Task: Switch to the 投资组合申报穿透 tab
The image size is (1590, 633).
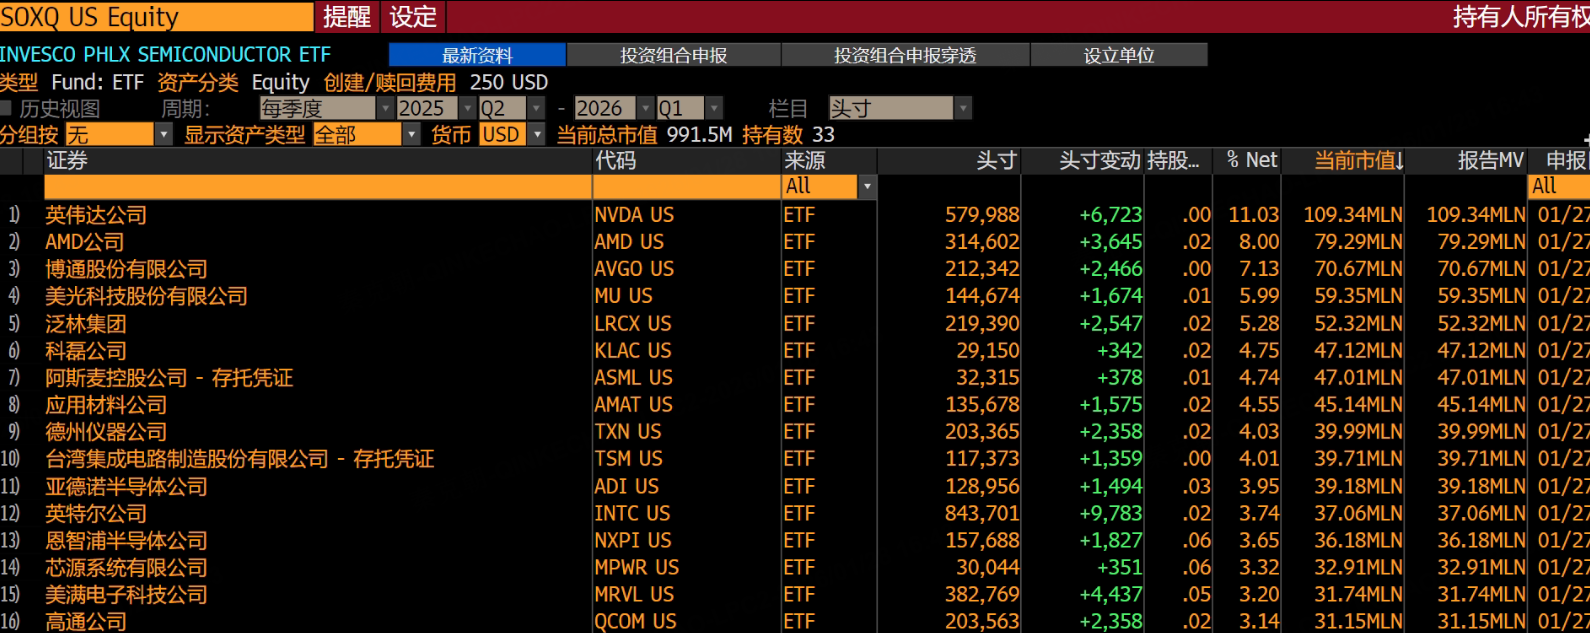Action: pos(905,55)
